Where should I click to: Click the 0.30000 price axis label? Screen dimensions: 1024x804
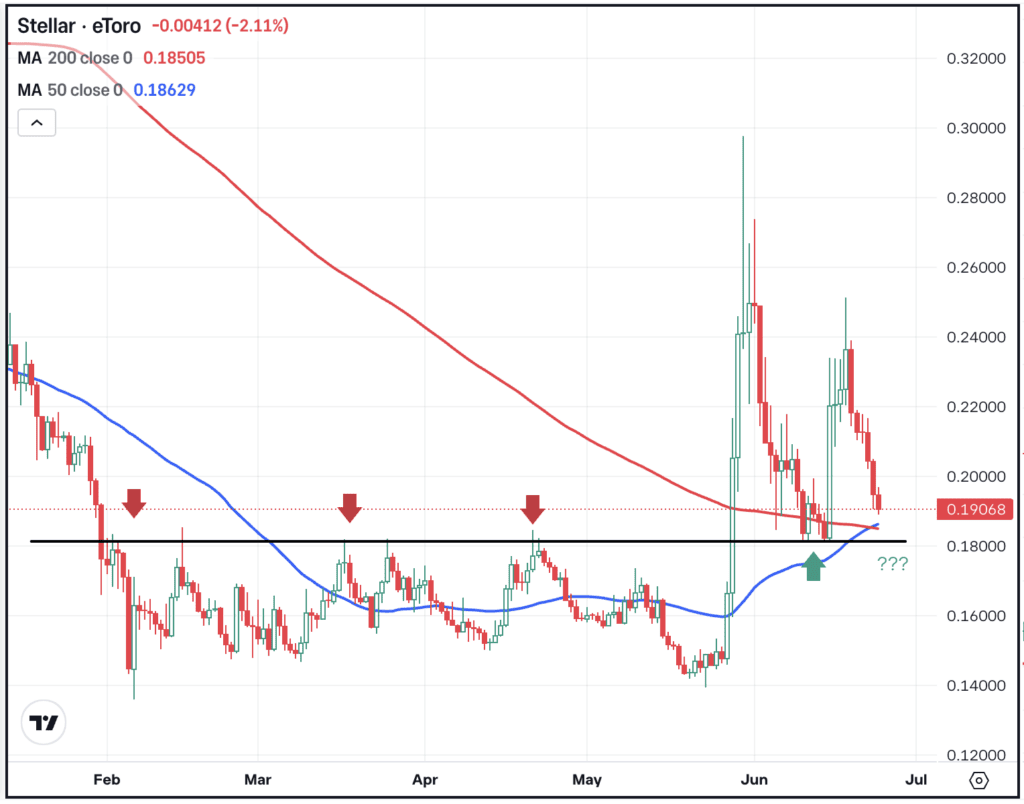click(x=976, y=128)
